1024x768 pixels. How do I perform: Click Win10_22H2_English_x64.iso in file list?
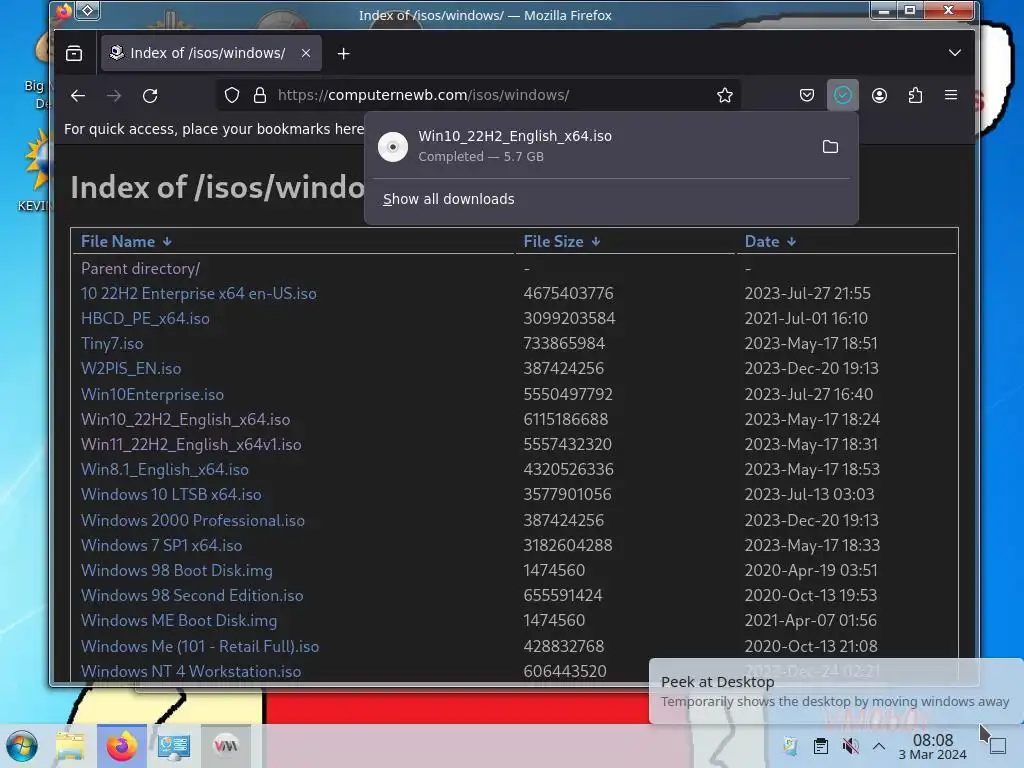185,419
